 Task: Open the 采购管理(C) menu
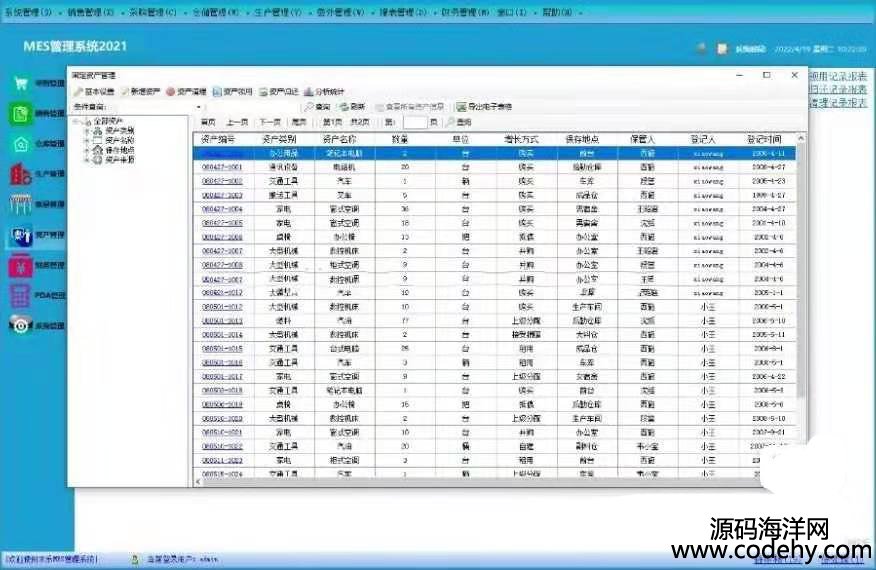tap(153, 12)
